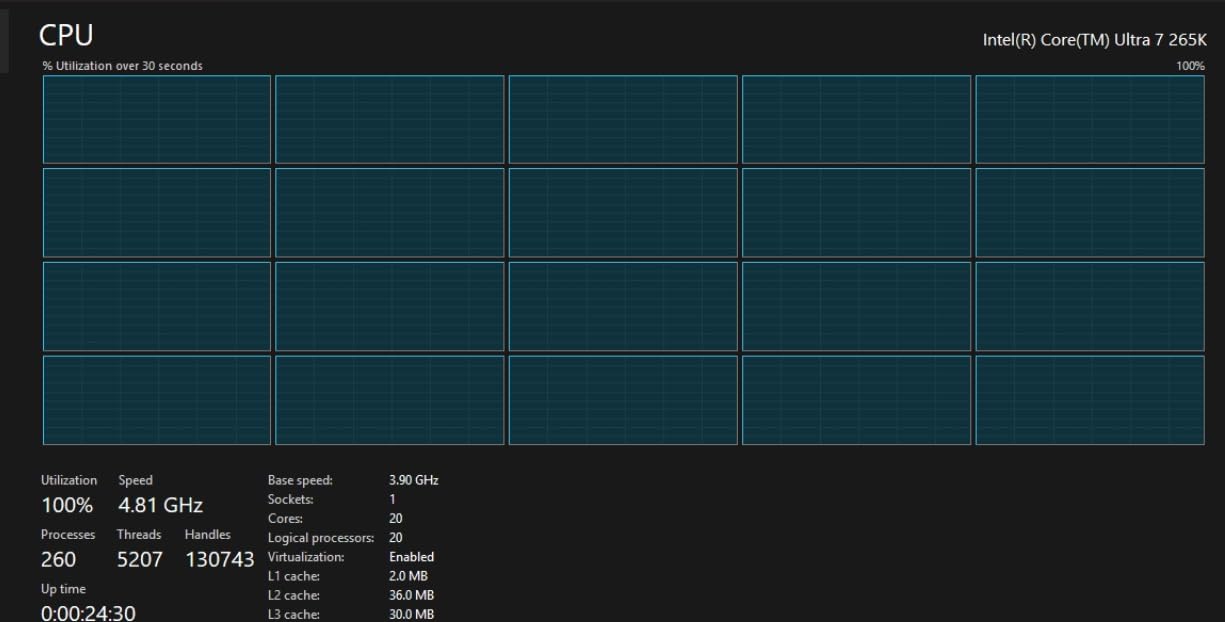
Task: Select the first logical processor graph in the top row
Action: [157, 119]
